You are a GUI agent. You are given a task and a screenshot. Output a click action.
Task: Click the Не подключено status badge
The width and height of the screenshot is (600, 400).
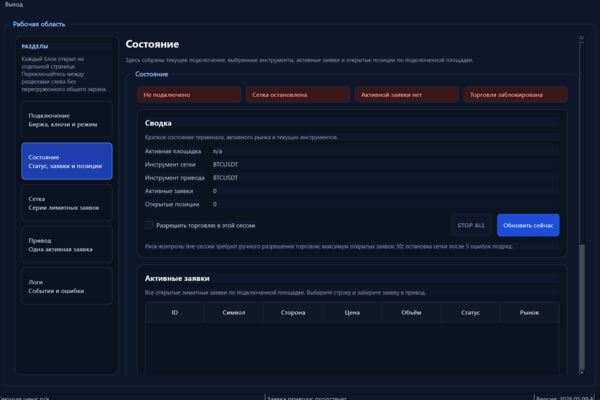pyautogui.click(x=189, y=95)
